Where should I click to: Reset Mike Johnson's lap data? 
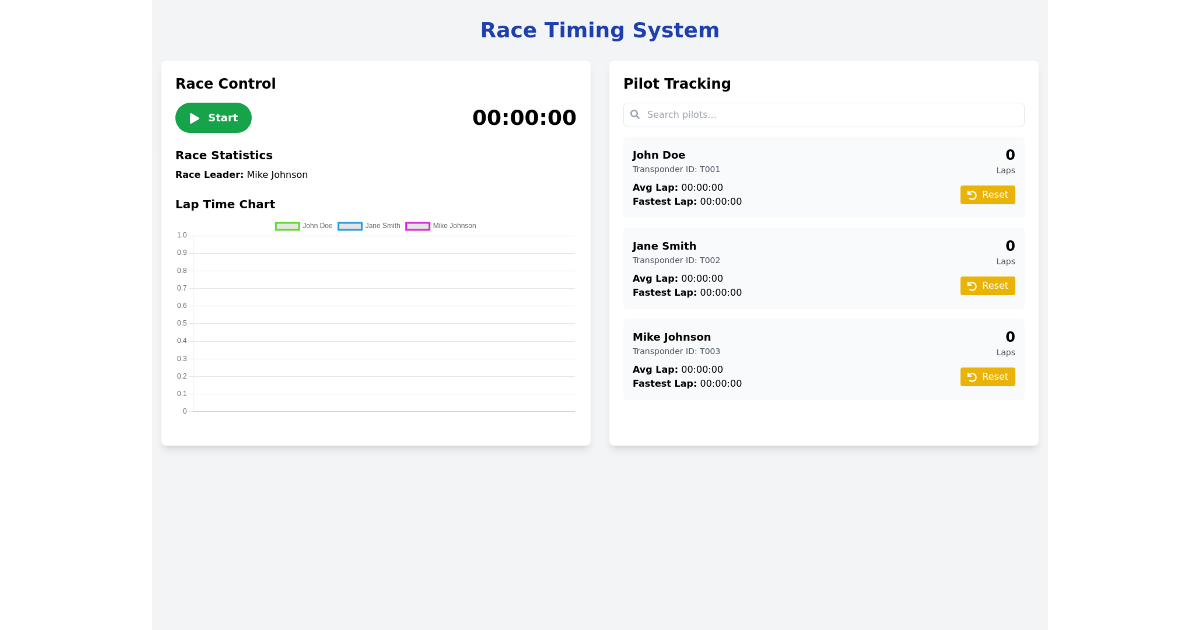click(x=987, y=376)
